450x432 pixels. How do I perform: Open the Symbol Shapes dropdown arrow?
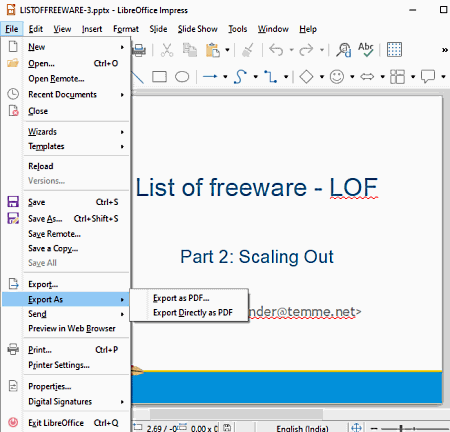pyautogui.click(x=352, y=77)
